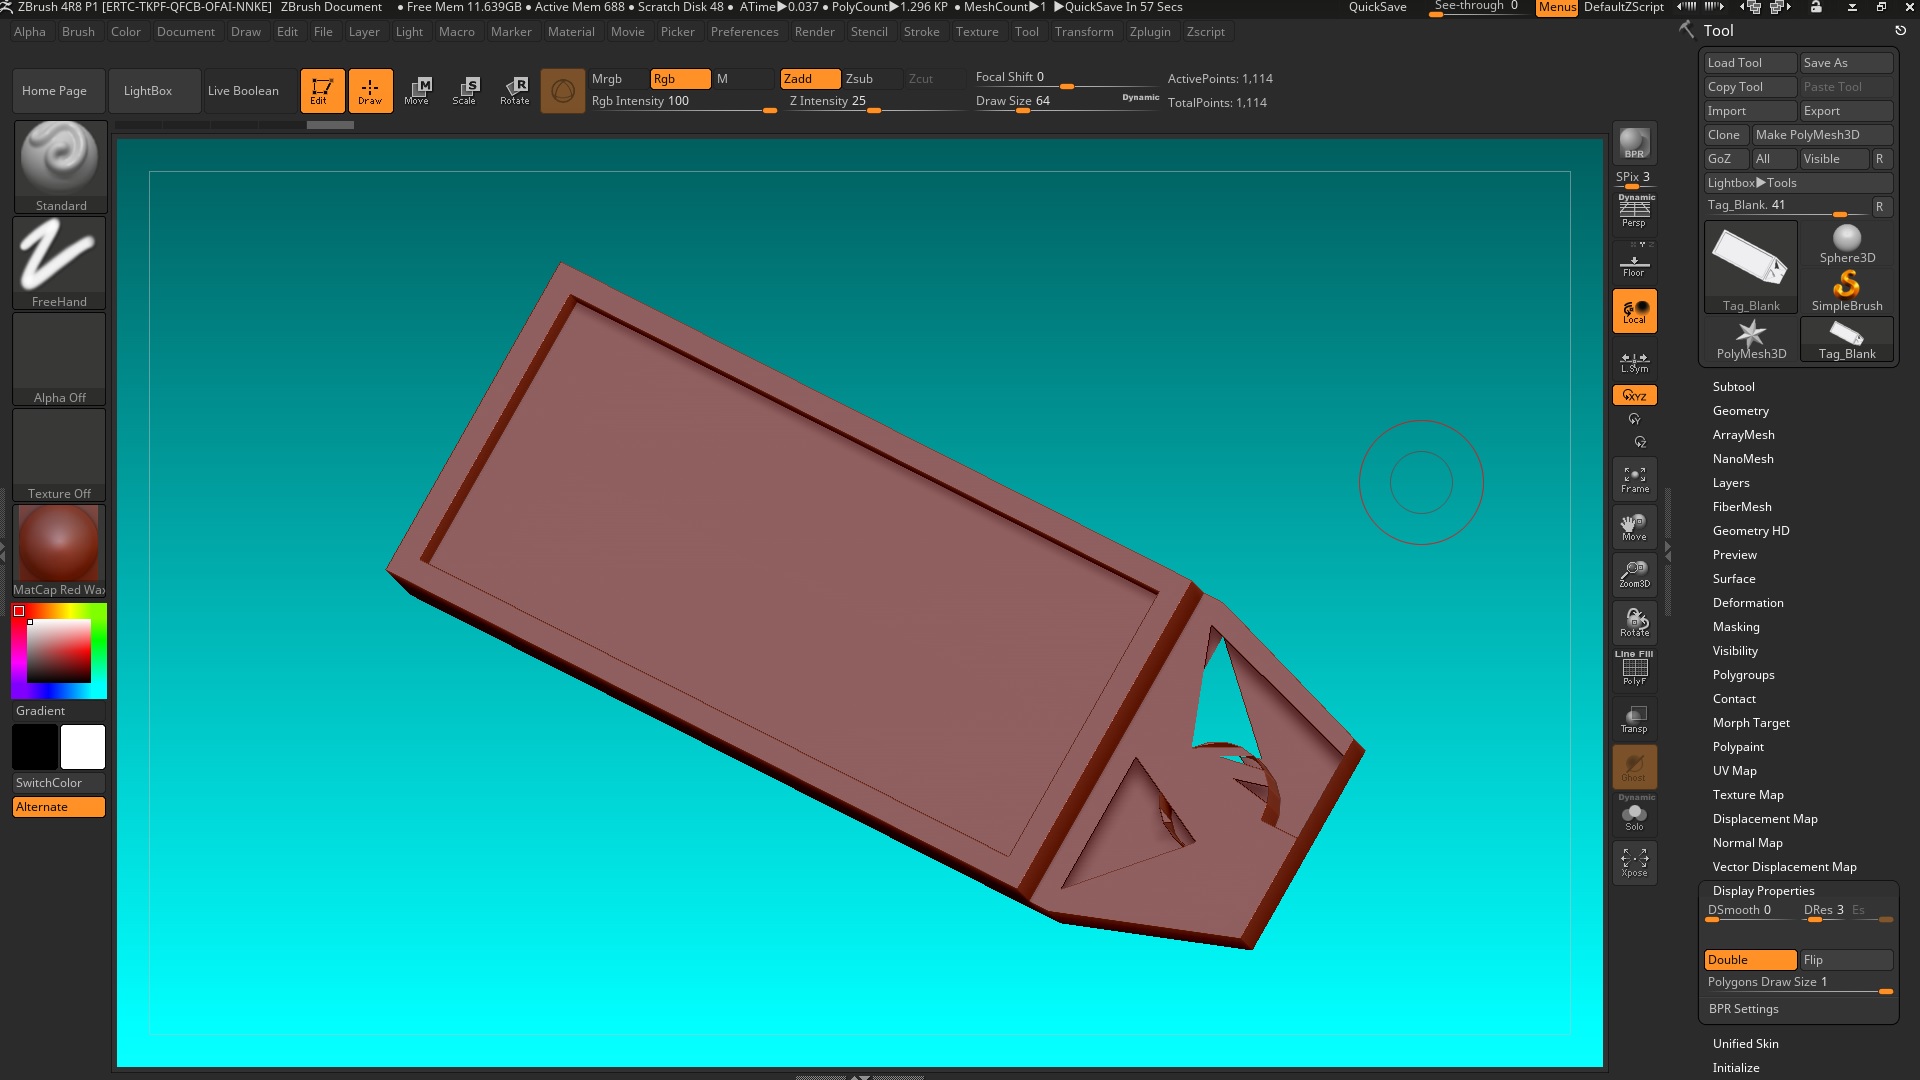
Task: Toggle Alternate color button
Action: point(59,807)
